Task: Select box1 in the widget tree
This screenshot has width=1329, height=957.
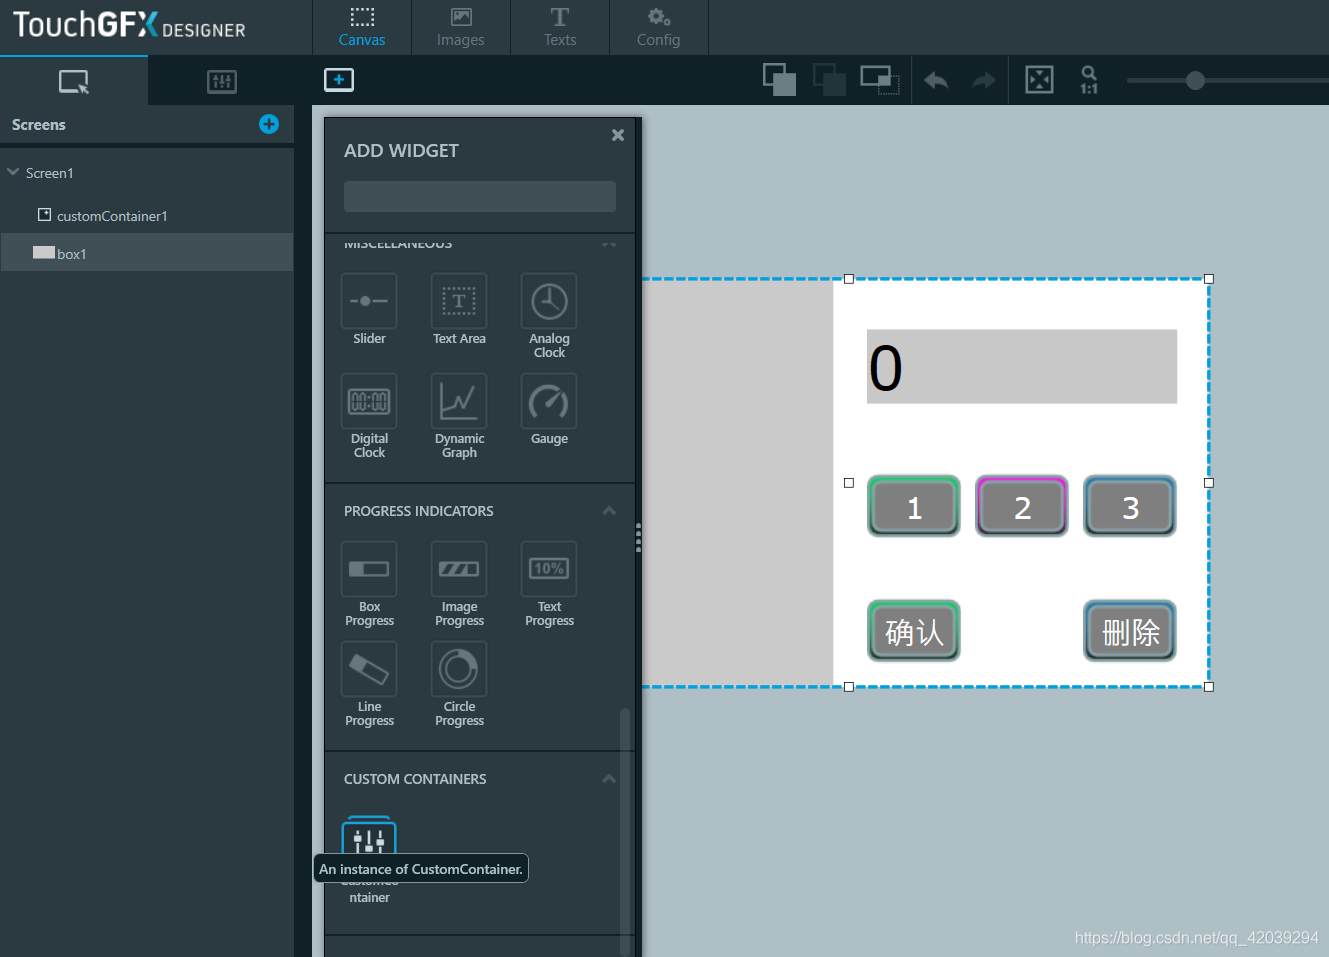Action: click(x=69, y=253)
